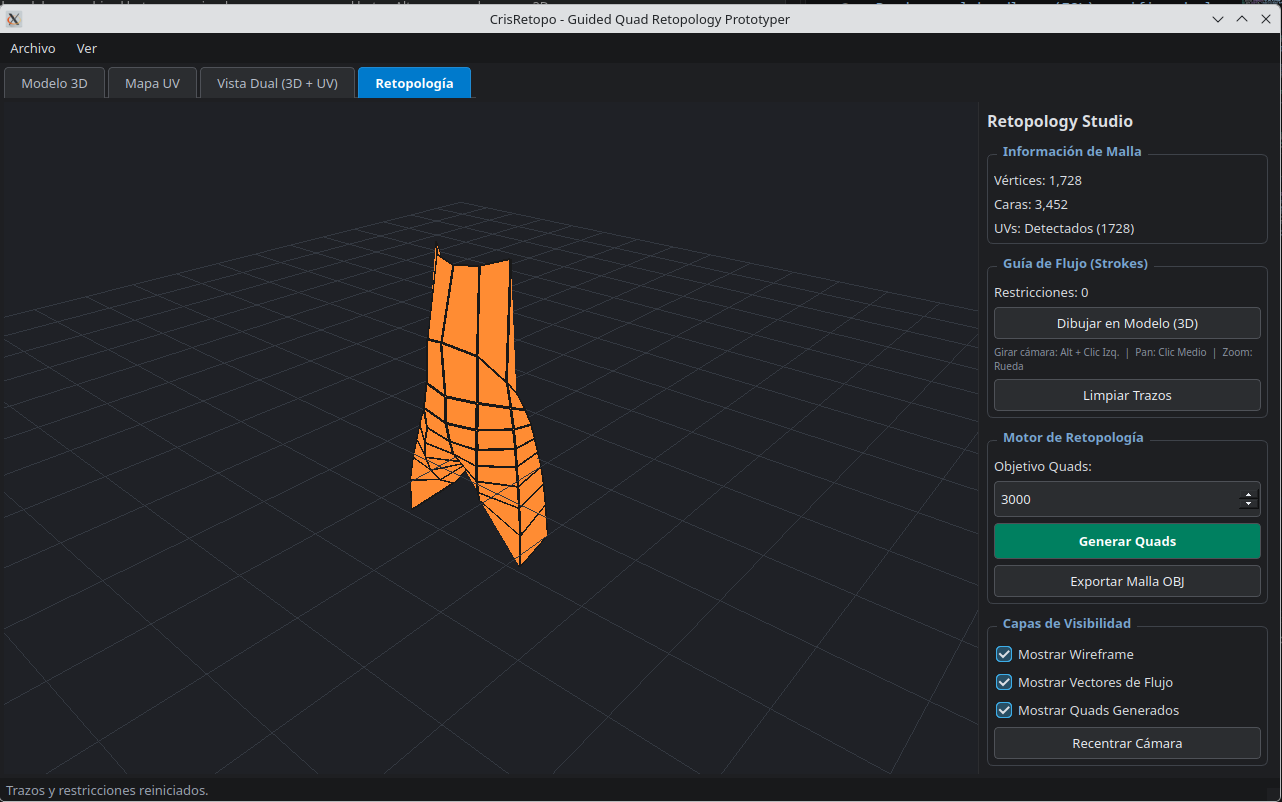Uncheck Mostrar Quads Generados

pos(1004,710)
